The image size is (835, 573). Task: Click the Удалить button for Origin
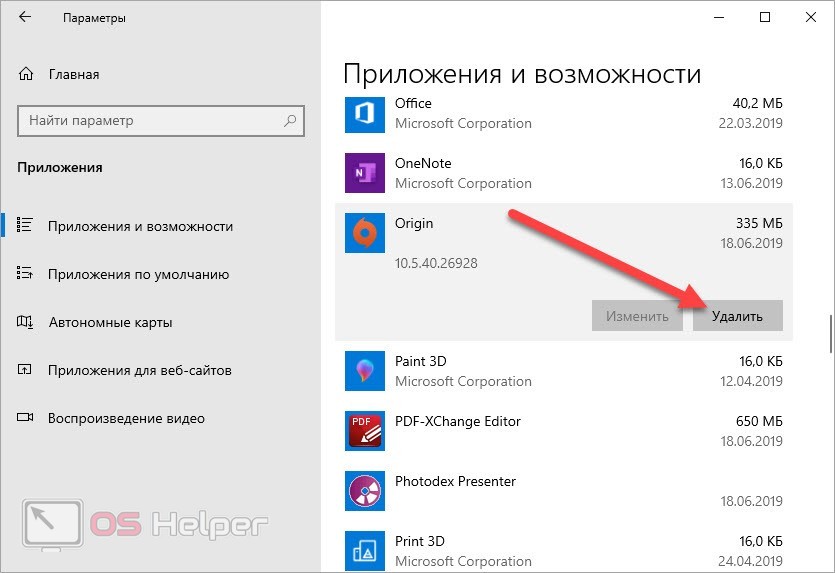(738, 316)
